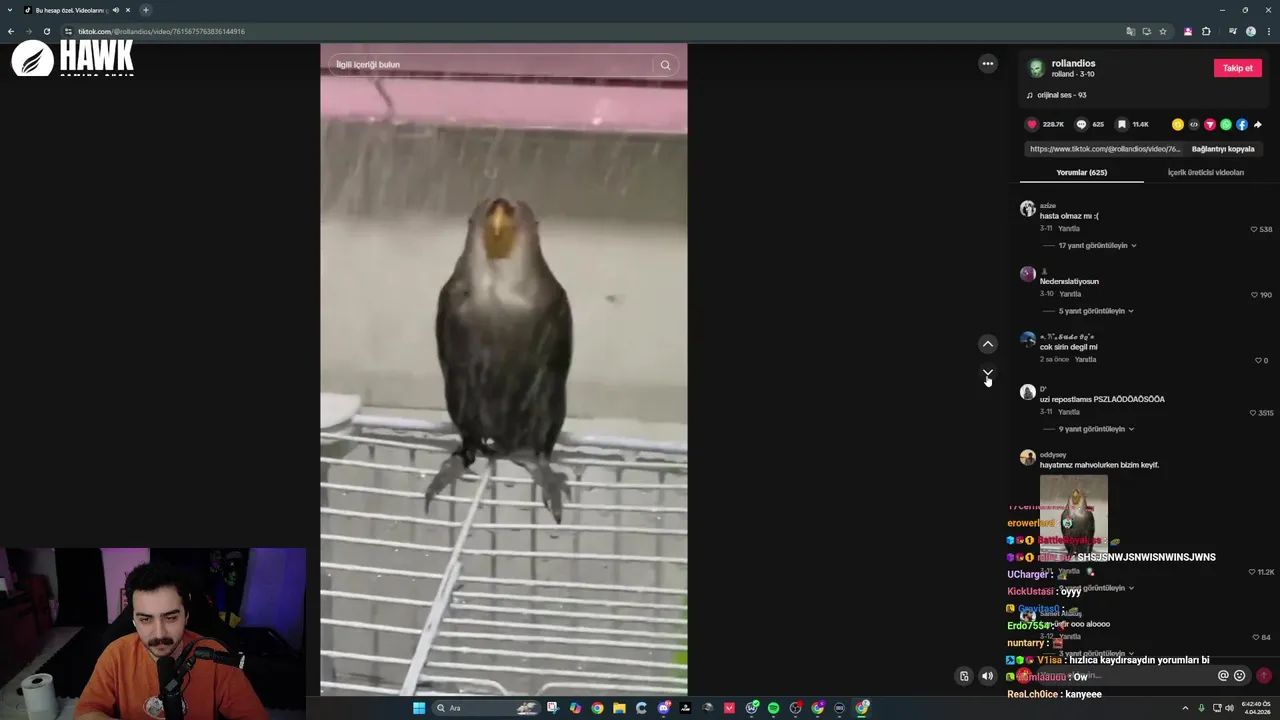Click the Chrome back arrow

coord(11,31)
